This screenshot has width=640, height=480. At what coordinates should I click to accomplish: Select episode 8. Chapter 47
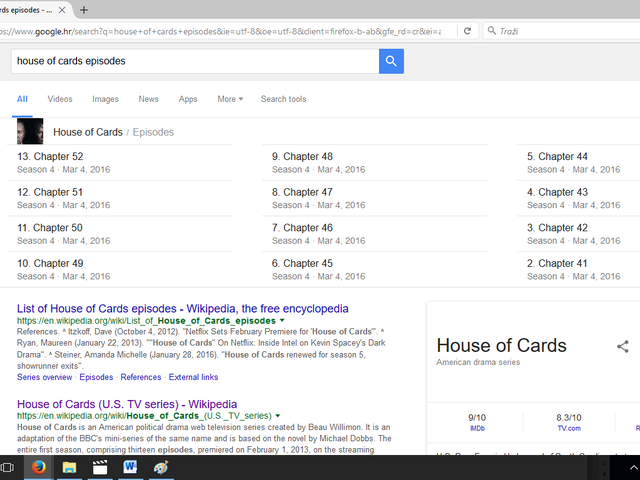coord(375,198)
